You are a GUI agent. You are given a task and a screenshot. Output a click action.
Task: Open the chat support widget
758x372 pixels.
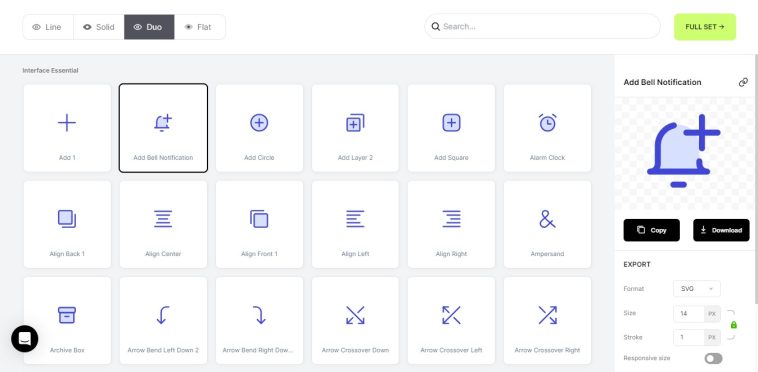coord(25,339)
